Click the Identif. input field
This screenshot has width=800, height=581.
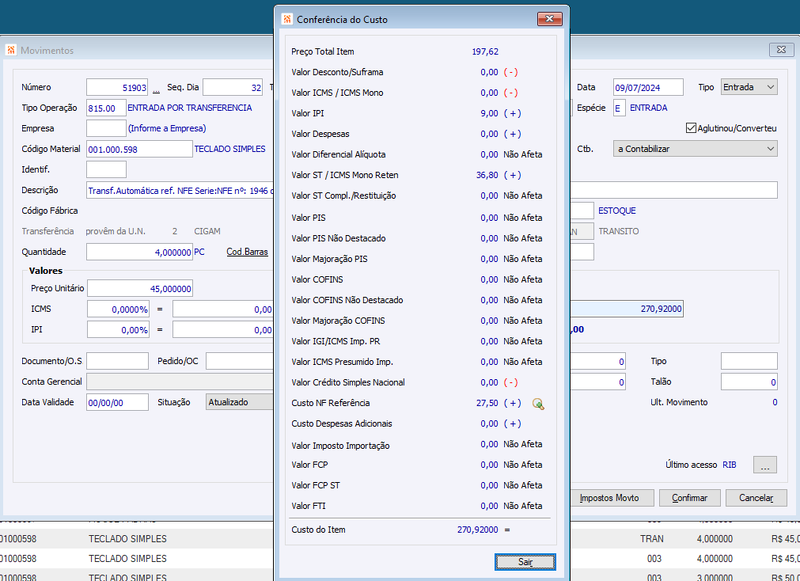[106, 169]
